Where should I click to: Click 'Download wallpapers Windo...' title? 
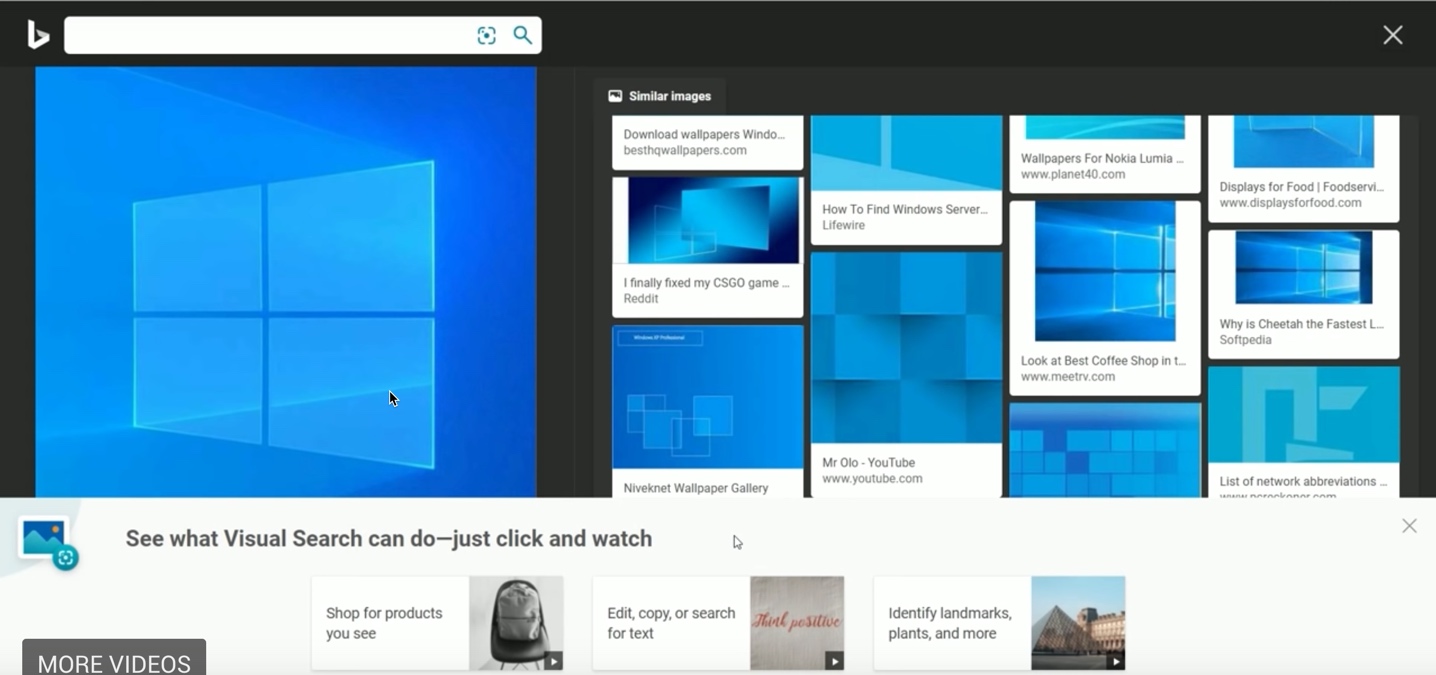(704, 134)
